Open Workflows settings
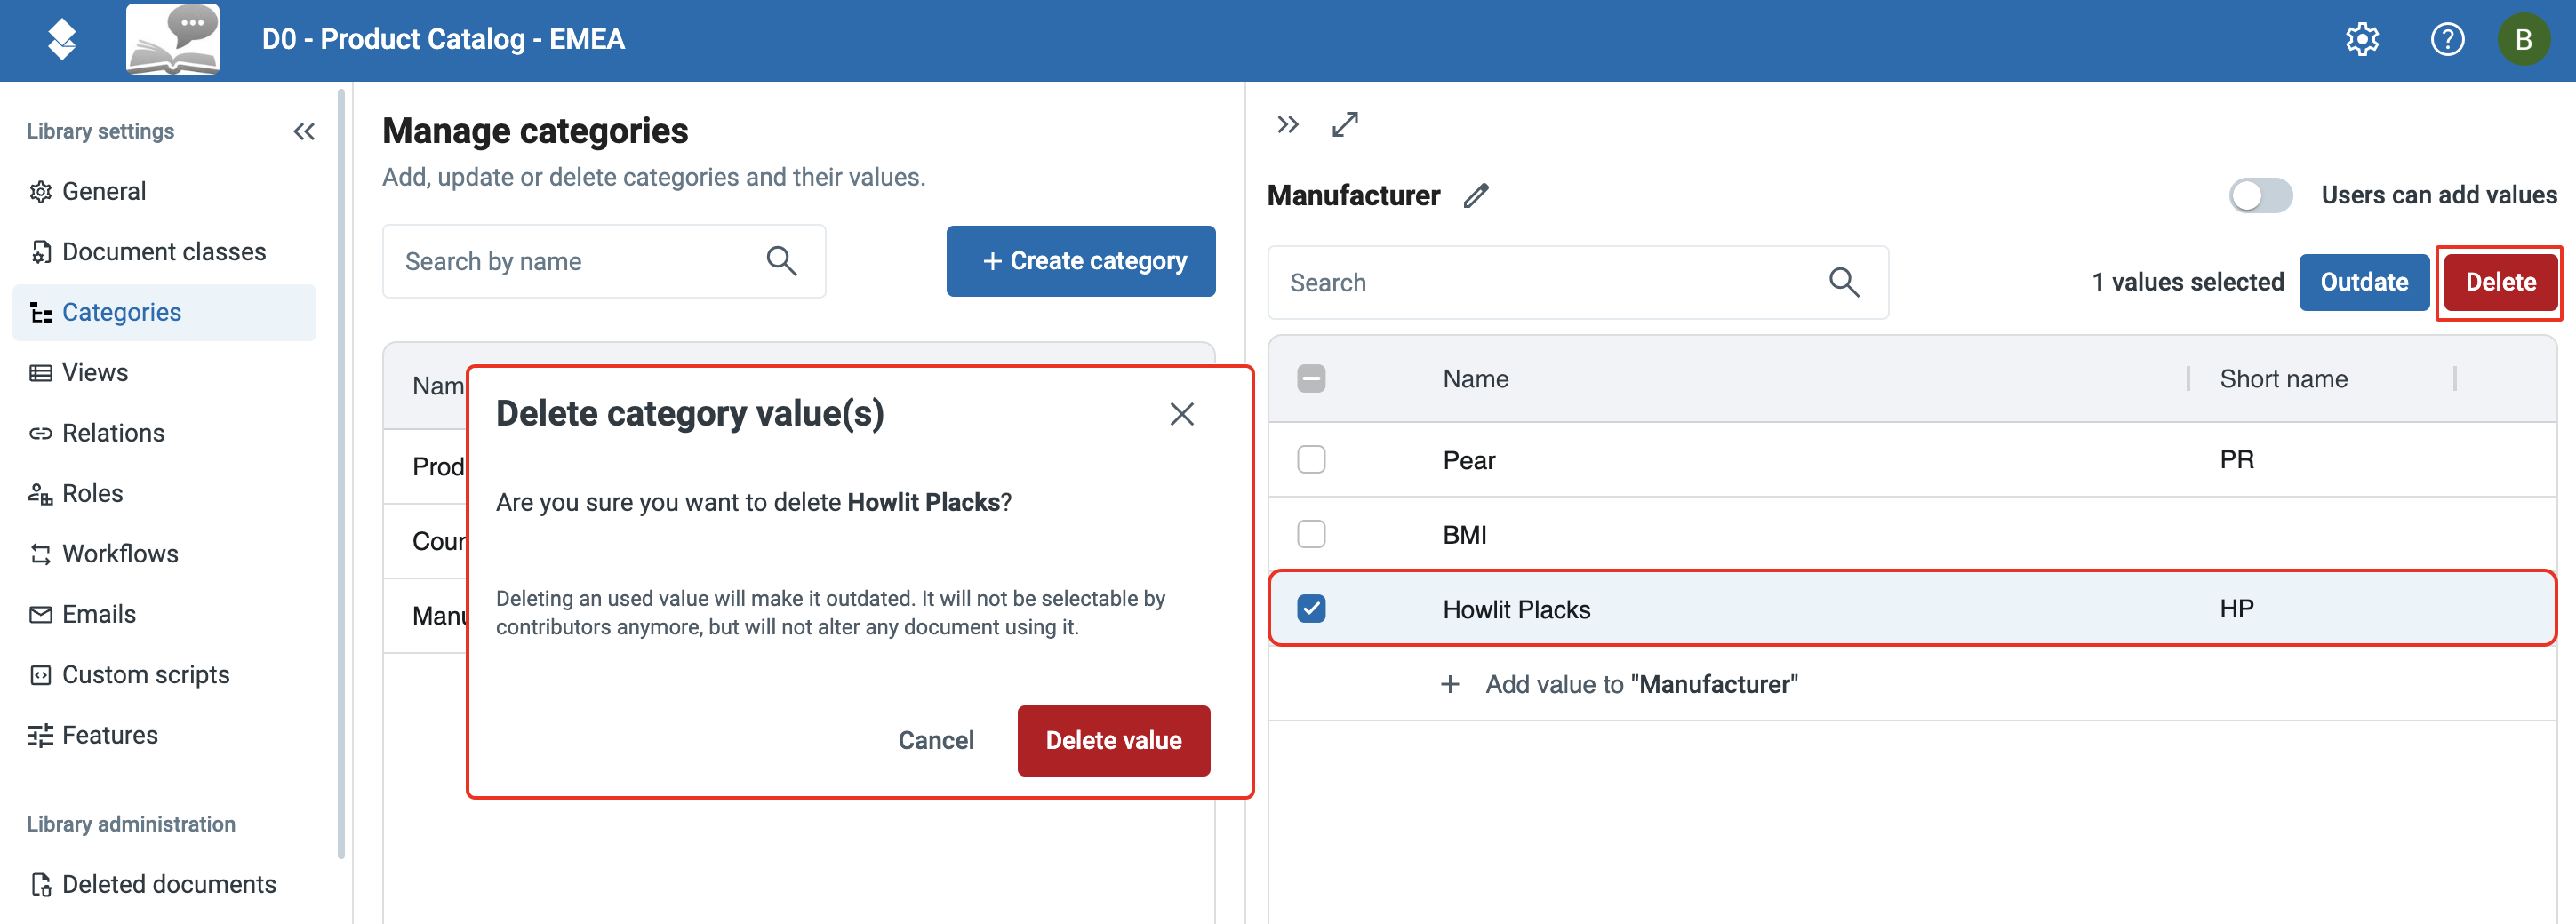The width and height of the screenshot is (2576, 924). tap(164, 554)
